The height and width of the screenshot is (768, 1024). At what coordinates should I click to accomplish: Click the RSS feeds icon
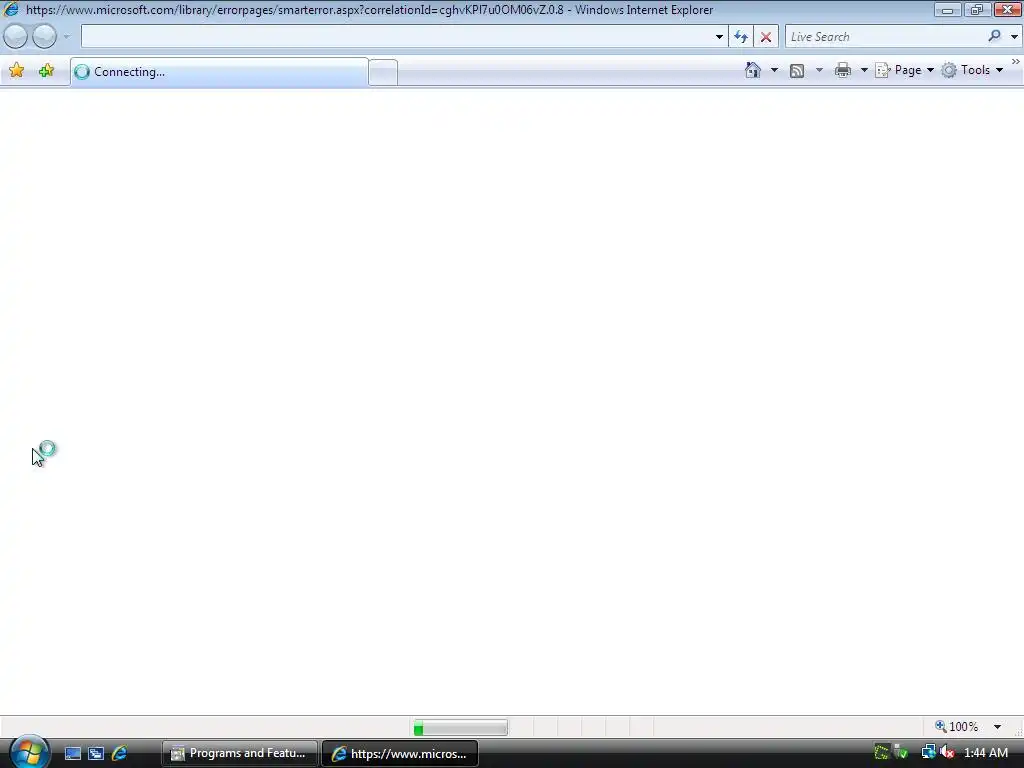point(797,71)
